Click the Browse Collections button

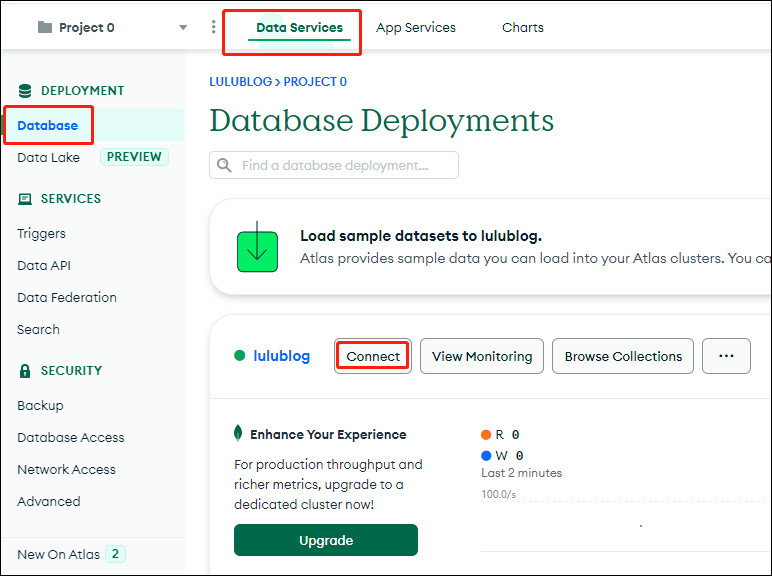pyautogui.click(x=623, y=356)
